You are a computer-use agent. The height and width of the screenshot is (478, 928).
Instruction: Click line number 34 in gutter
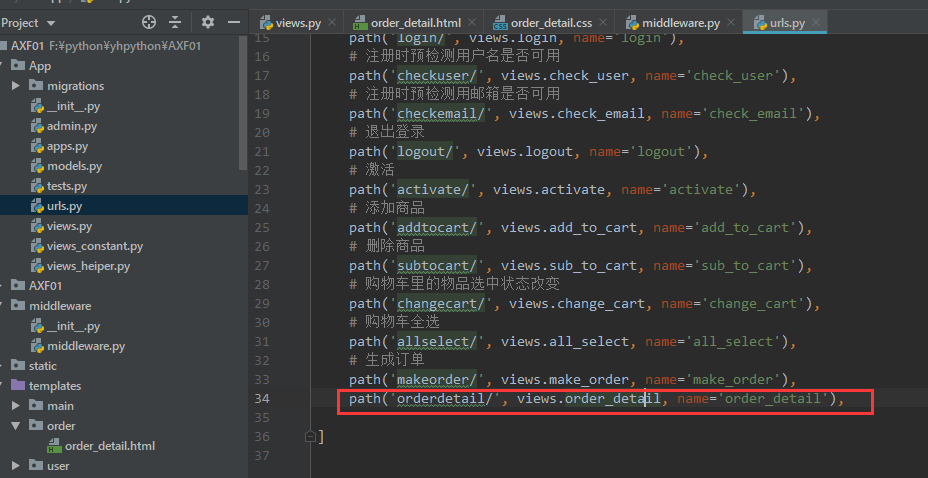[261, 399]
